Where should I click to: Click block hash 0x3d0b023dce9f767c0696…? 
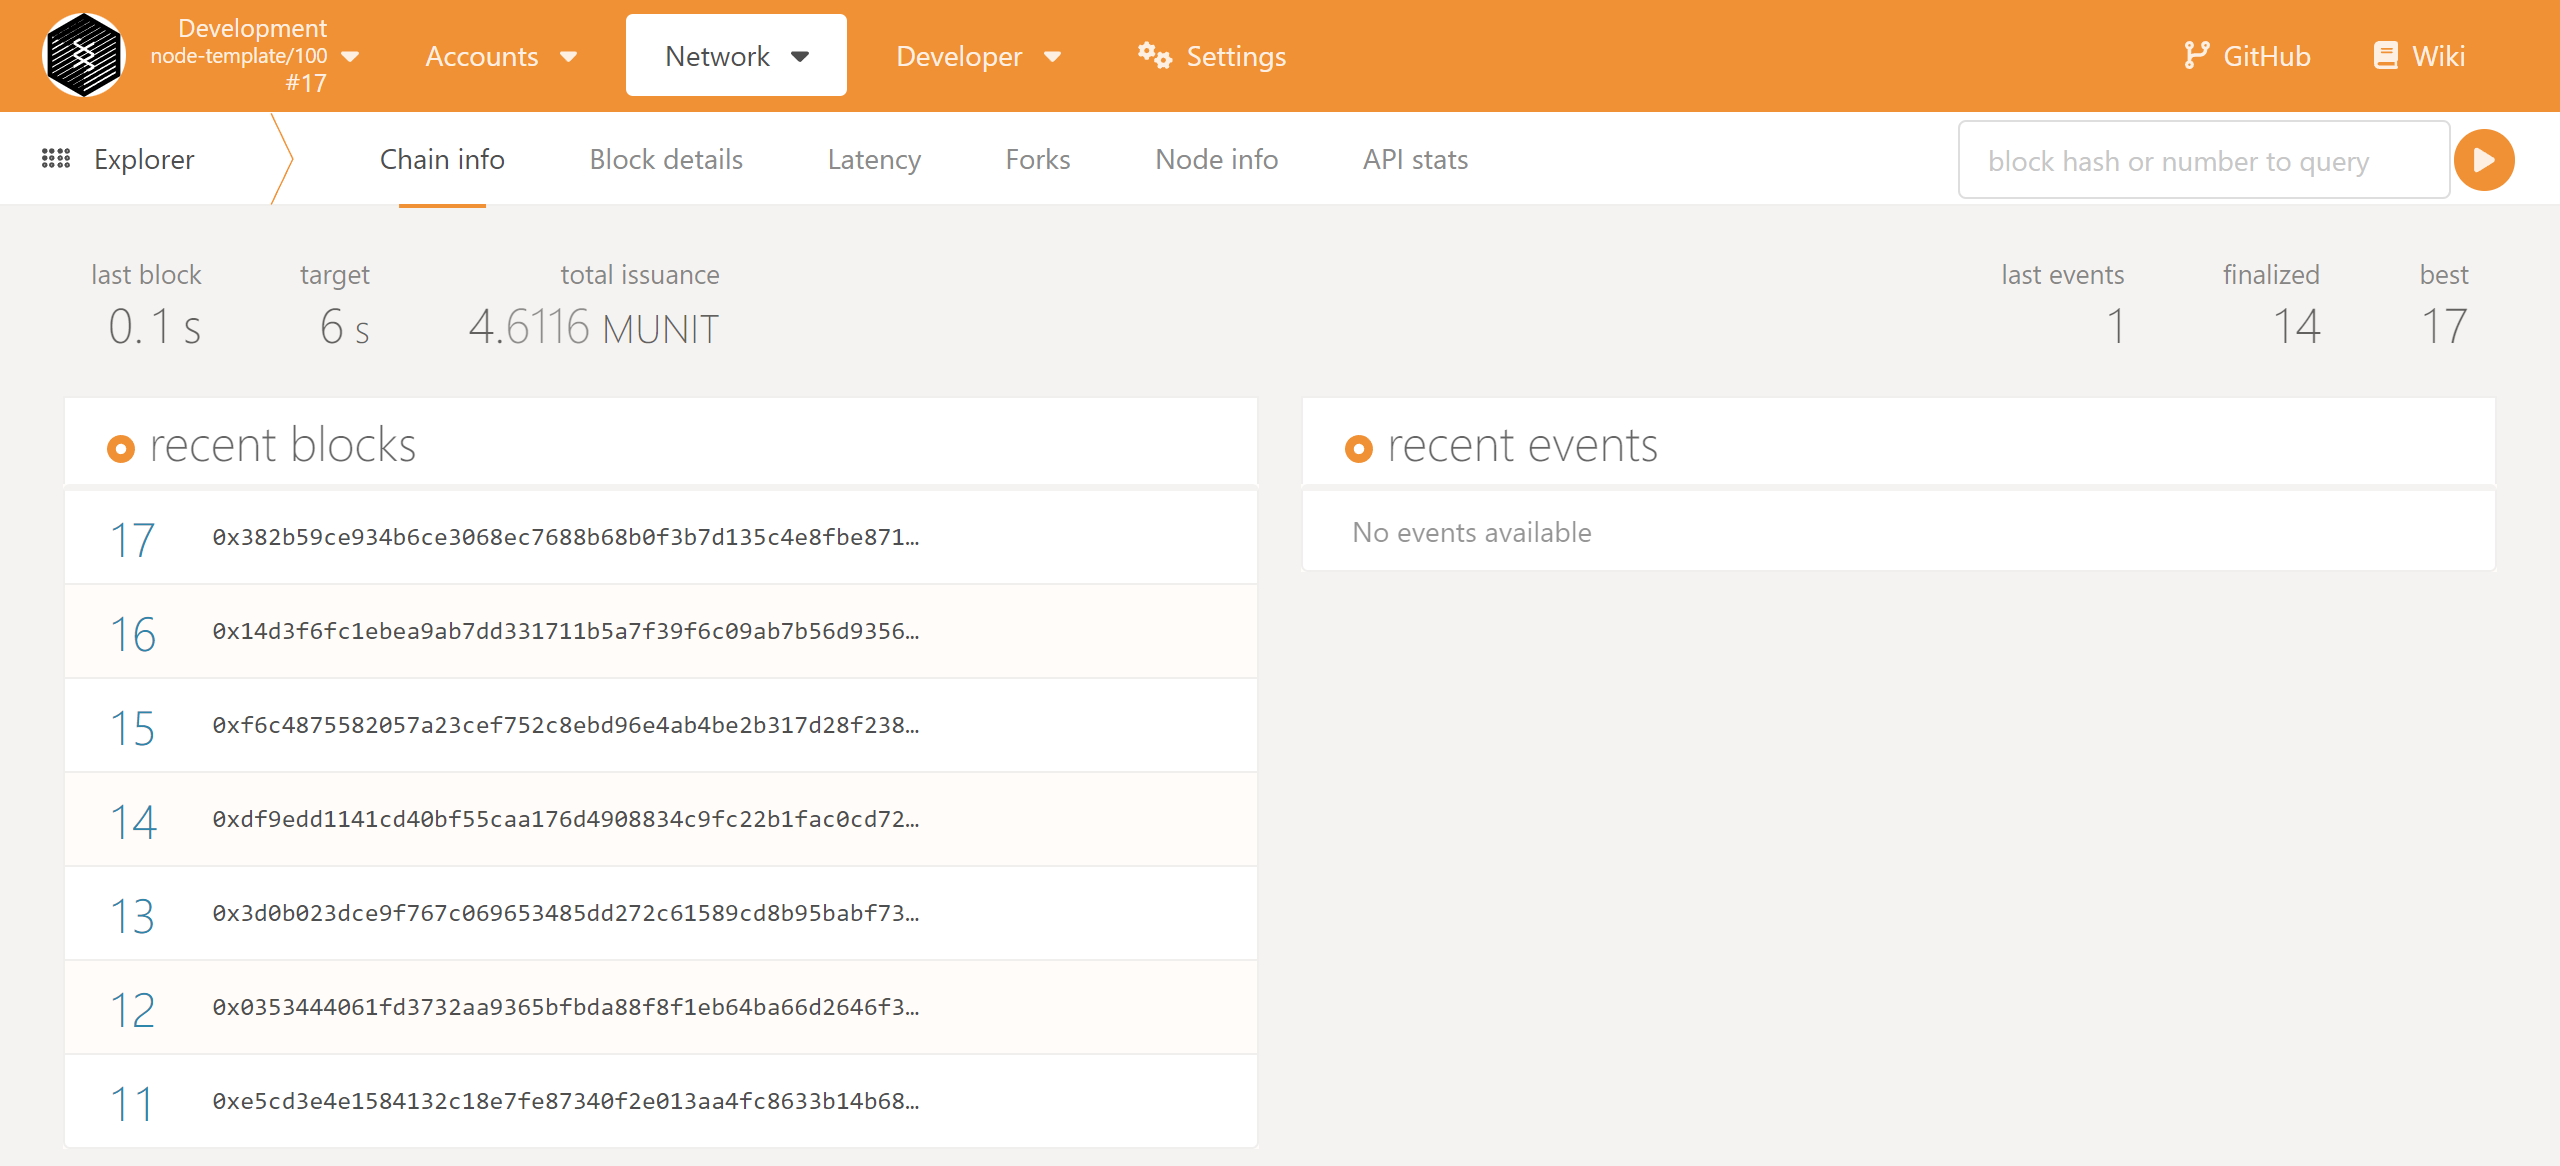(565, 913)
